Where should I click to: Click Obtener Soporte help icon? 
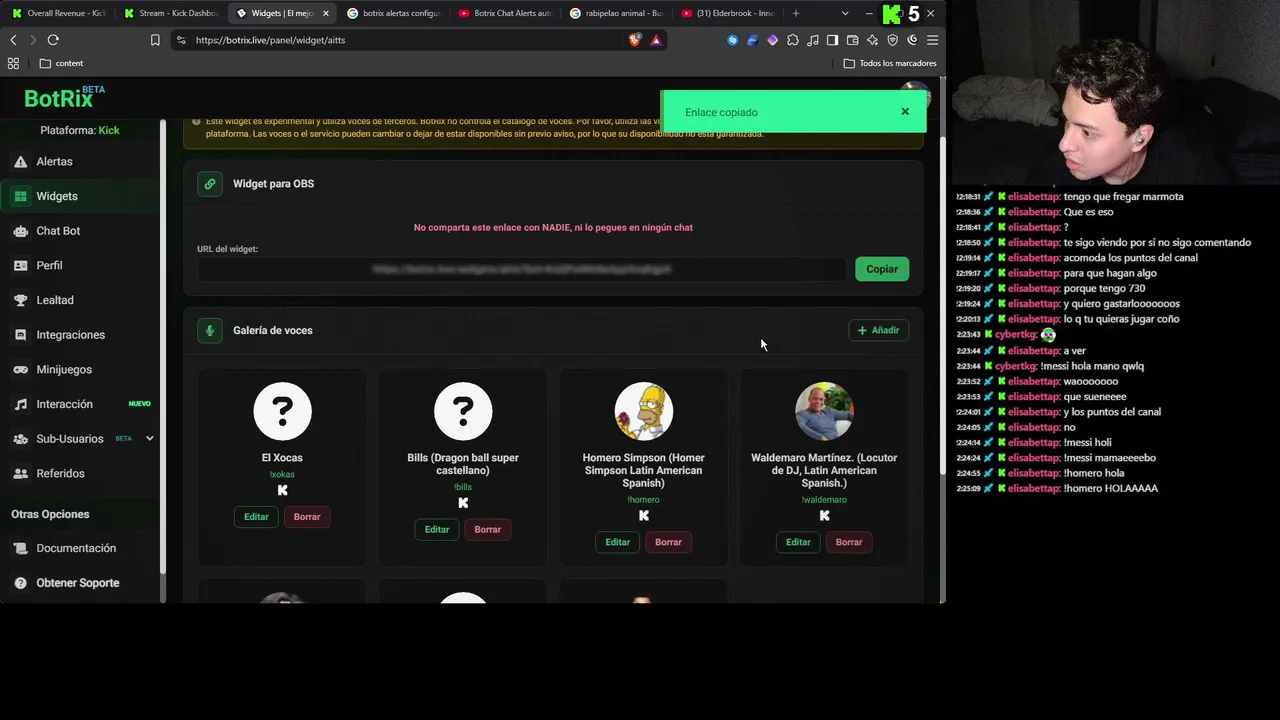[x=20, y=583]
